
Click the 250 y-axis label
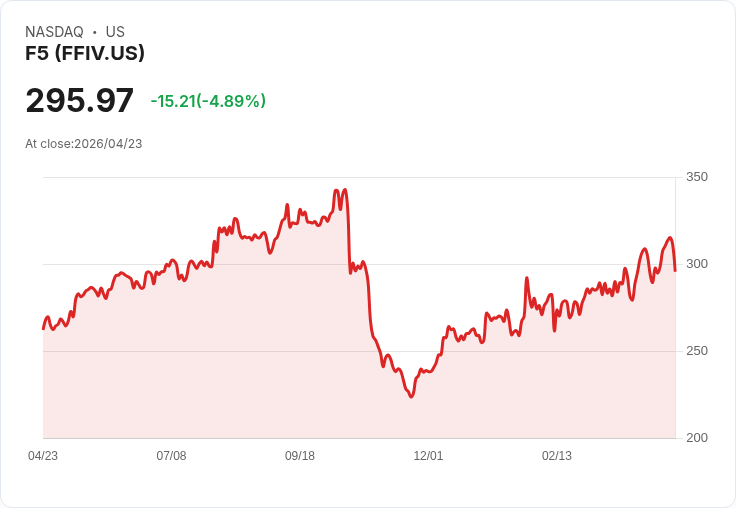pyautogui.click(x=696, y=351)
